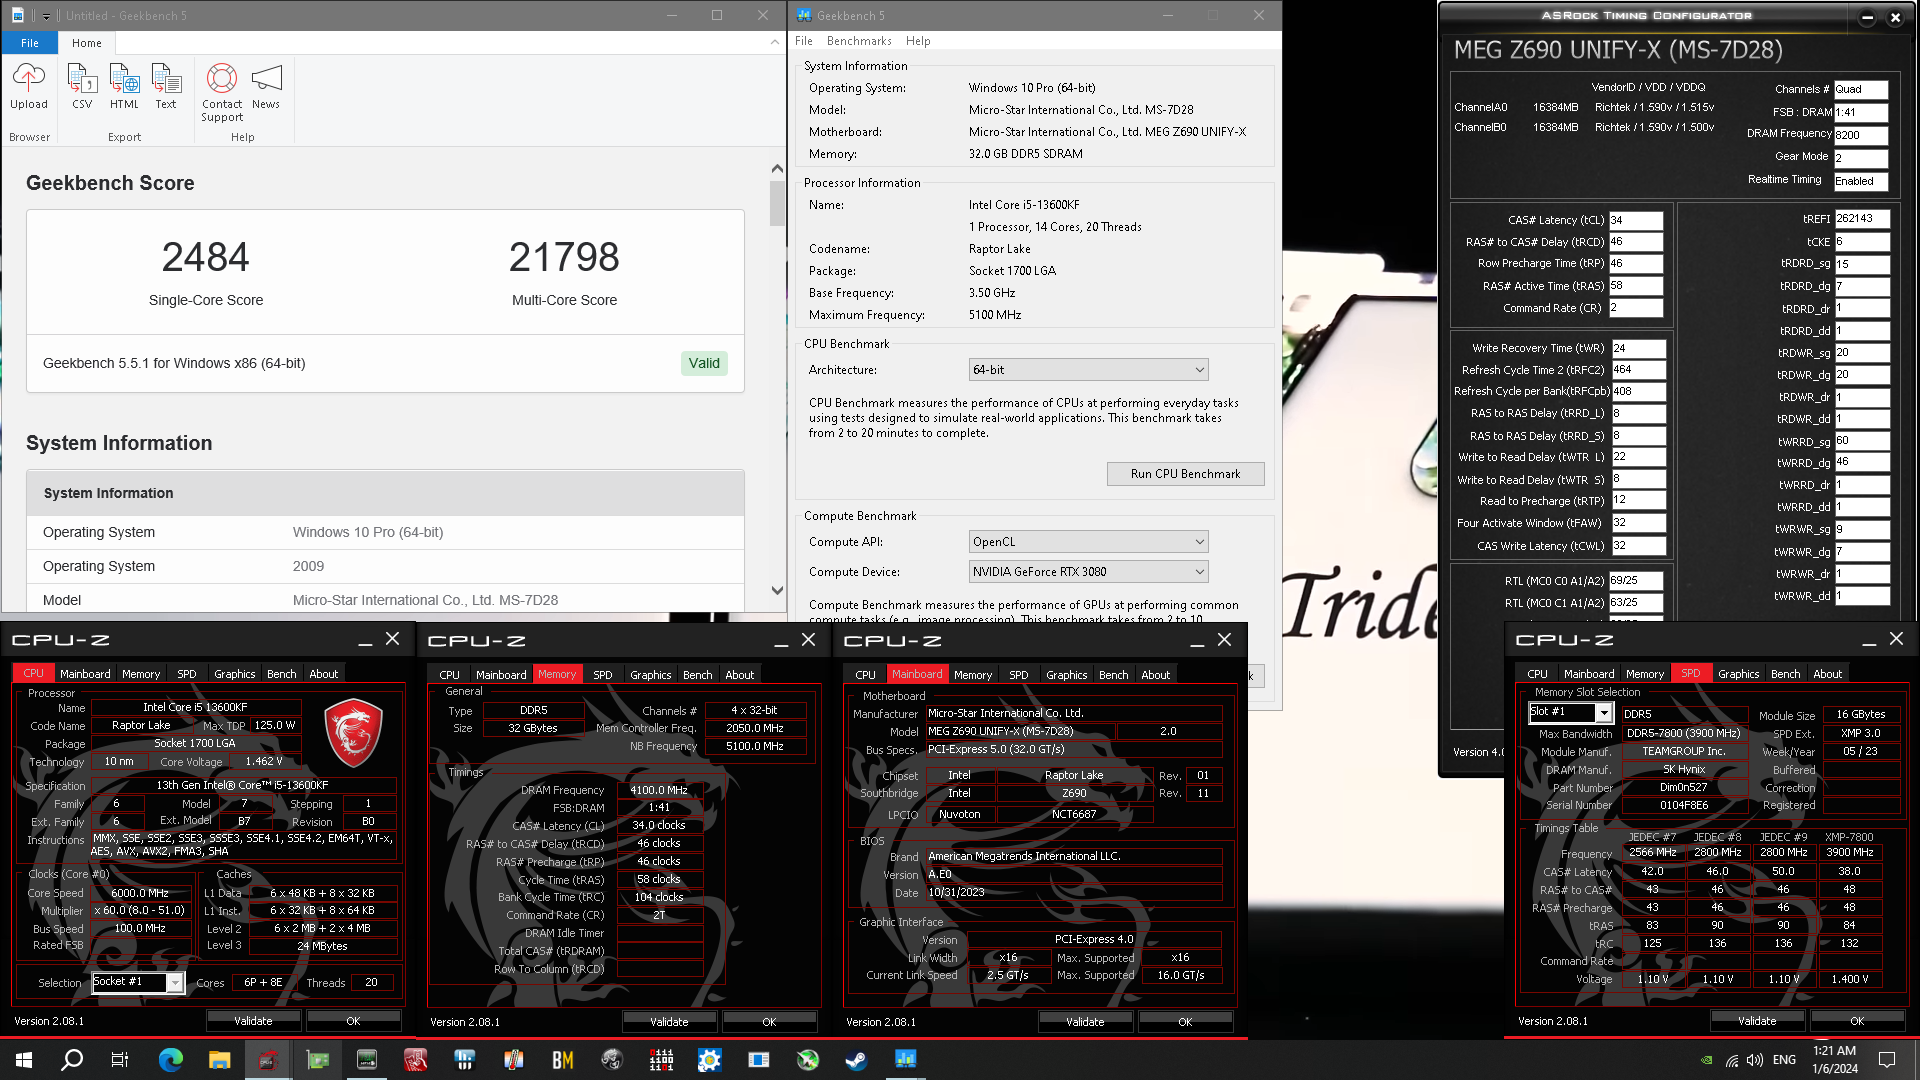Click the Realtime Timing Enabled field

click(1860, 181)
